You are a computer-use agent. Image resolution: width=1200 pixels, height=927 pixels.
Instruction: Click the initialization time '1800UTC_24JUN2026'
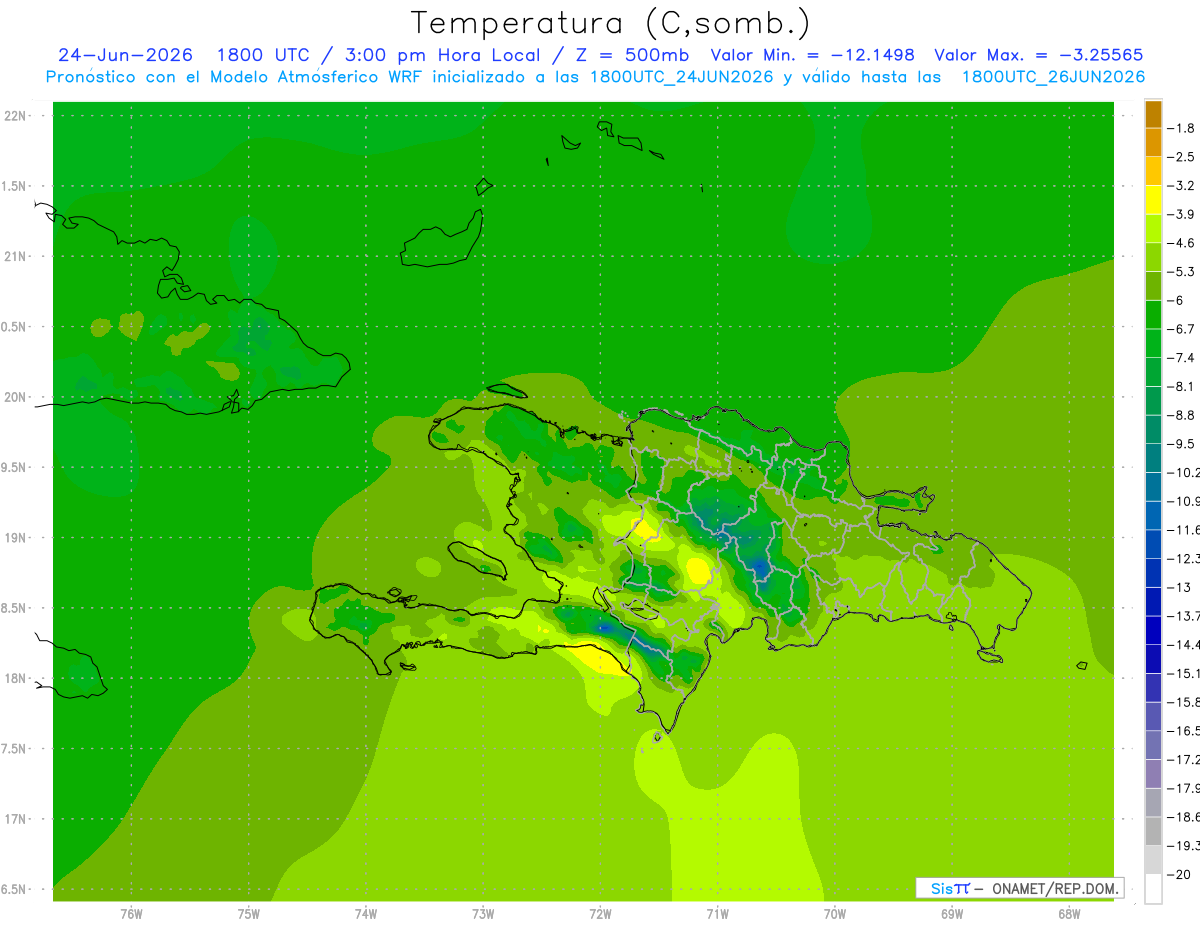click(x=681, y=77)
